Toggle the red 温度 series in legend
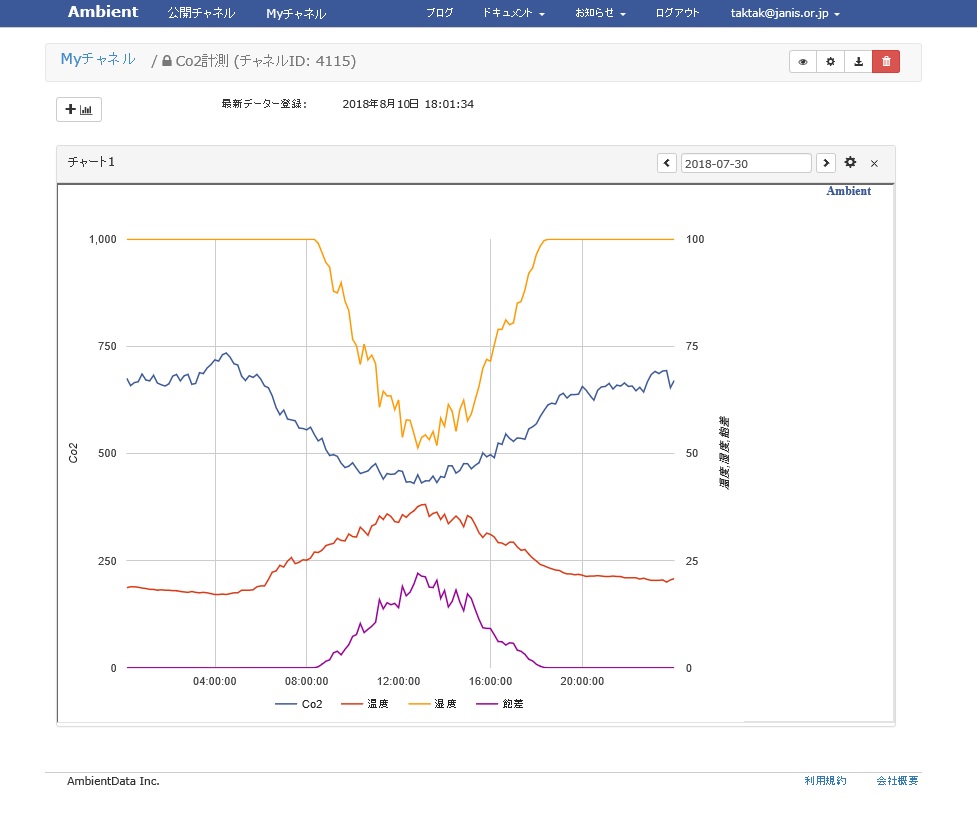Image resolution: width=977 pixels, height=815 pixels. tap(365, 704)
